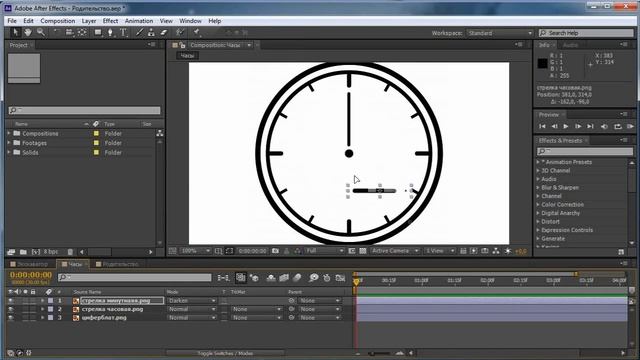Select the Hand tool

[x=28, y=32]
